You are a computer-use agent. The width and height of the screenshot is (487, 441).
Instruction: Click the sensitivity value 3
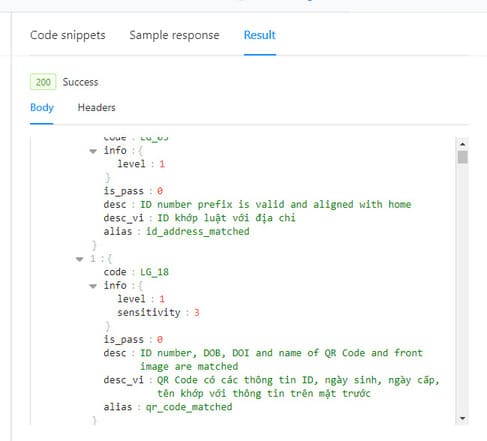[x=197, y=313]
